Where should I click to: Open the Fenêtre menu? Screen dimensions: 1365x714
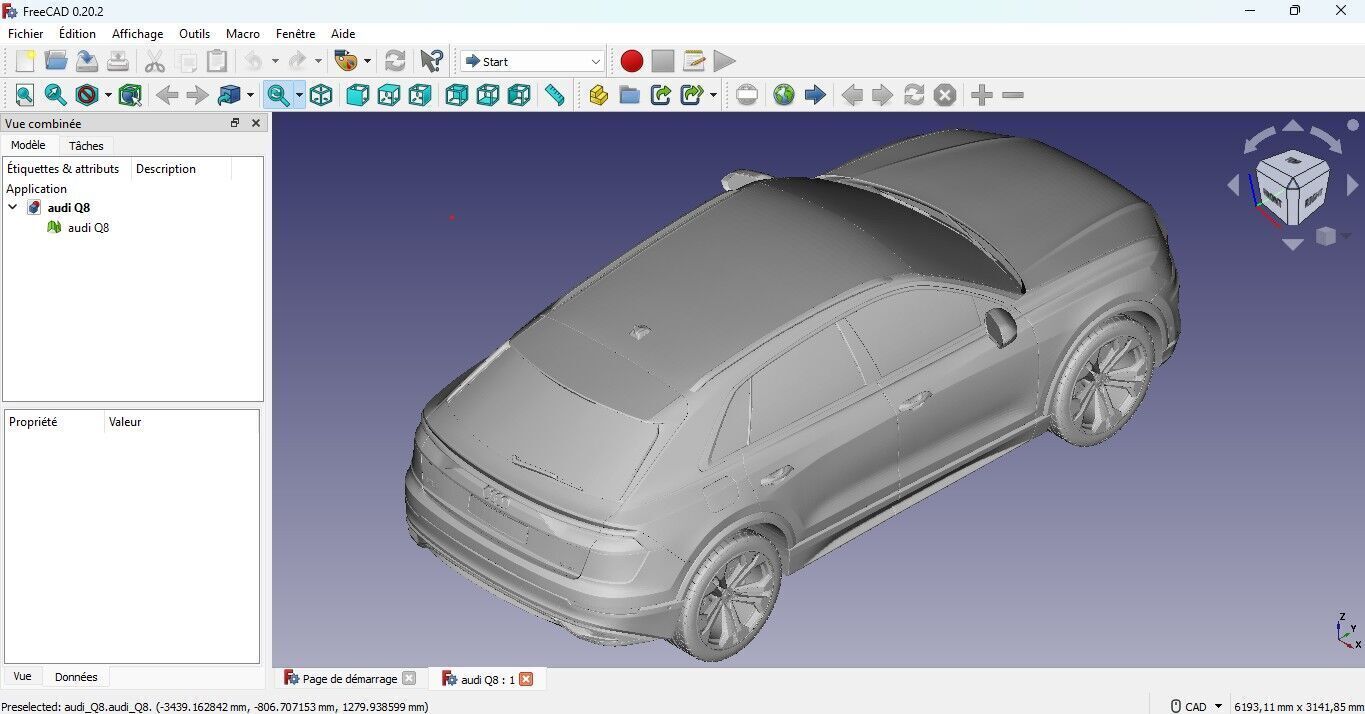click(x=295, y=33)
